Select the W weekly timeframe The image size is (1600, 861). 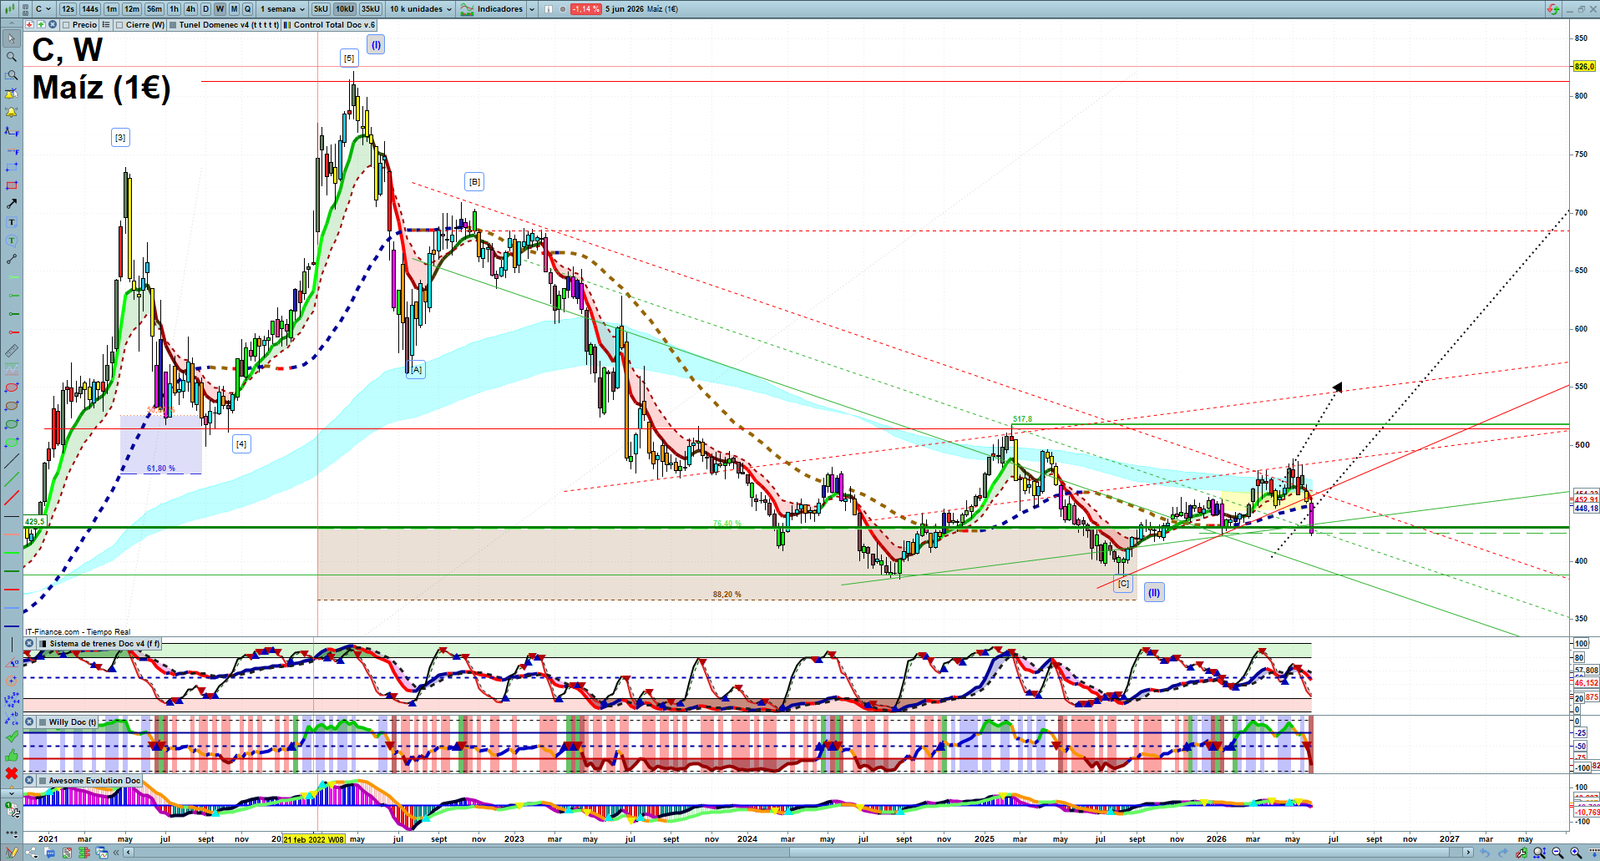tap(220, 9)
